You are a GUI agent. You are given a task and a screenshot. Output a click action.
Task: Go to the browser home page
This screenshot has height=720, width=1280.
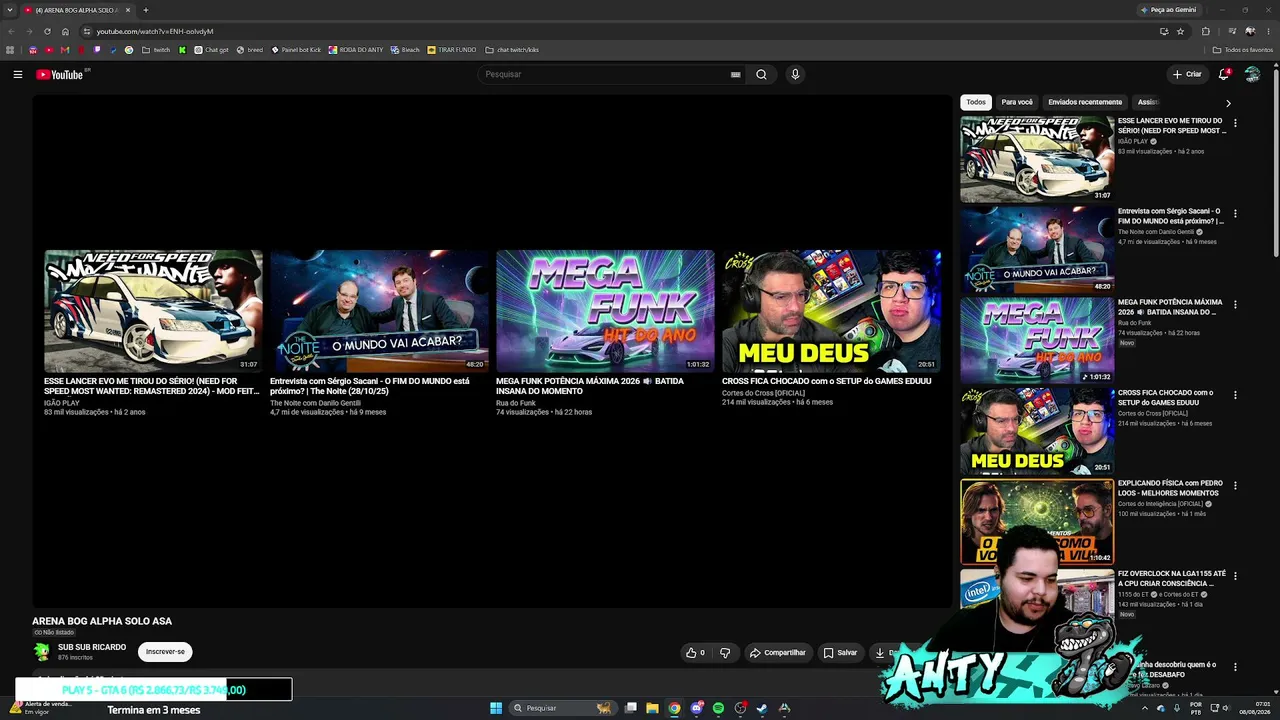coord(65,31)
